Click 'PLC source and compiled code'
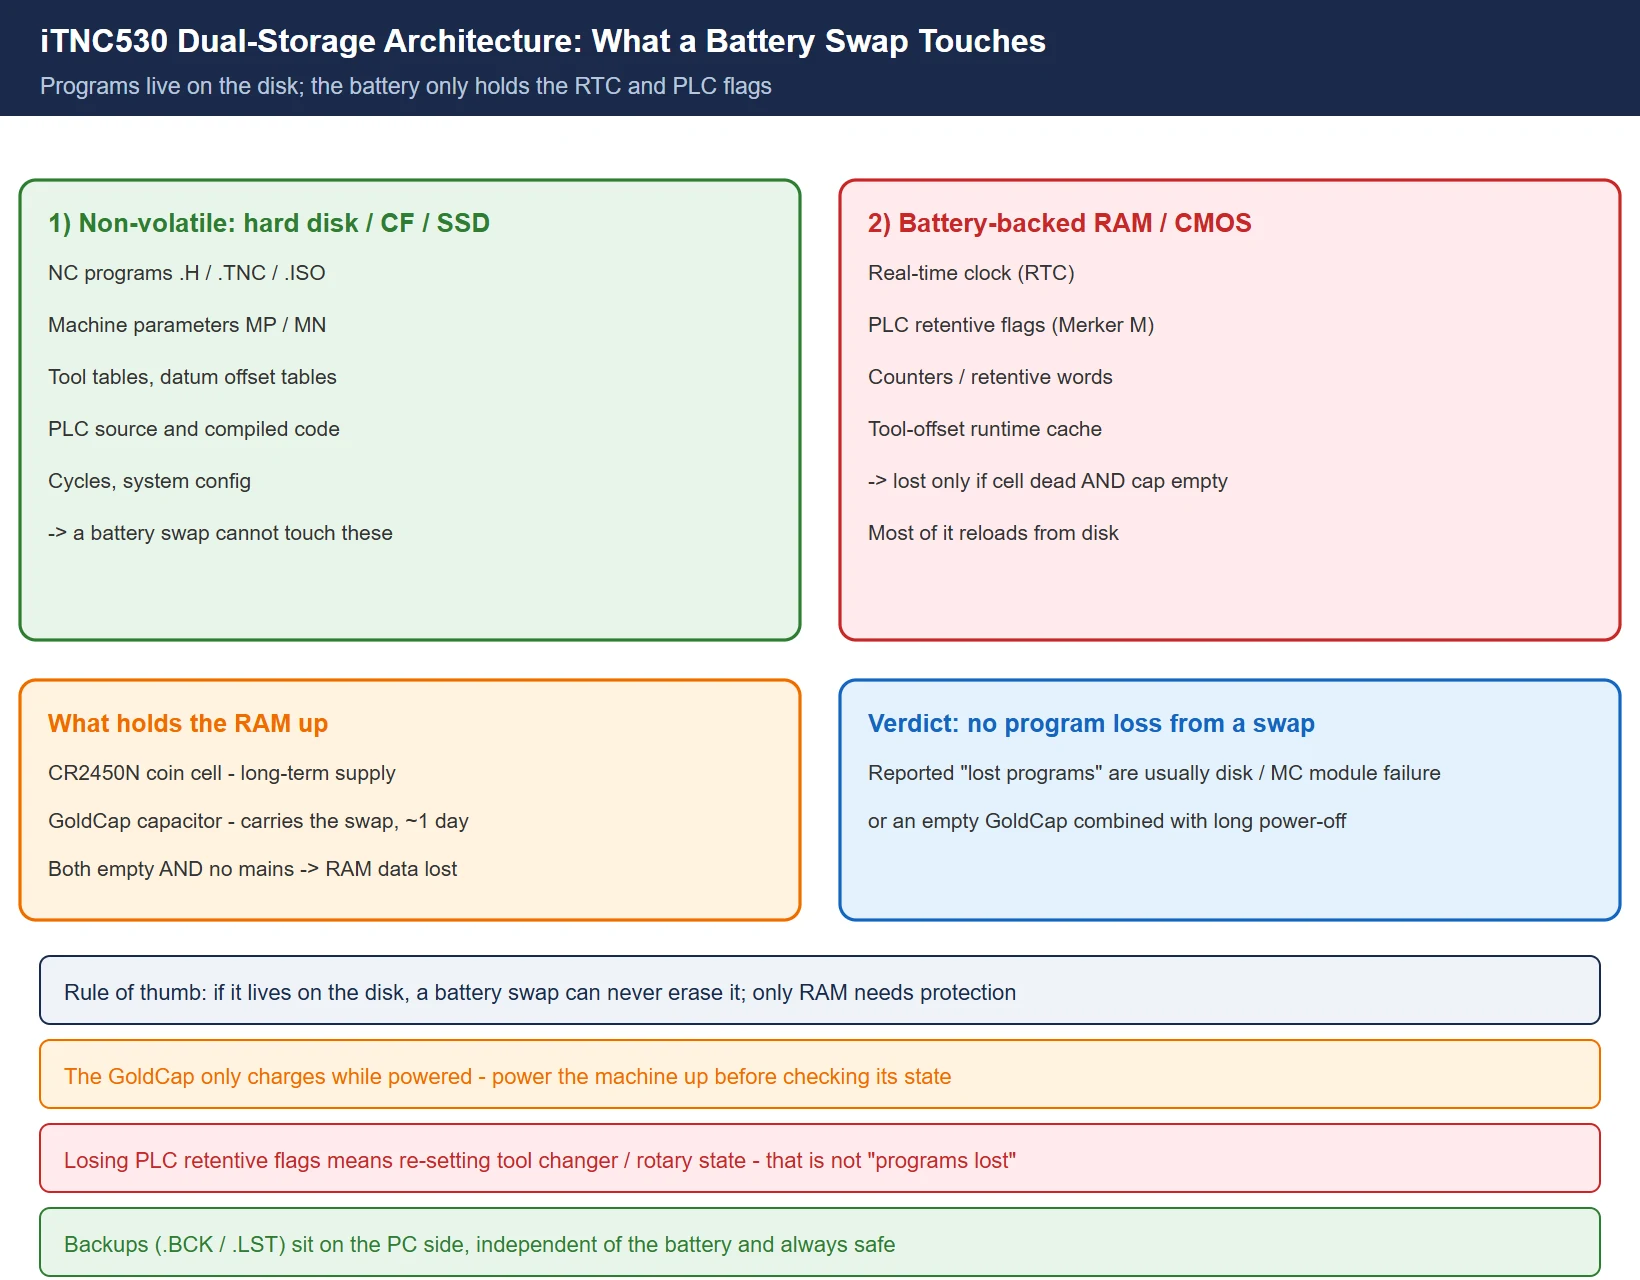 click(194, 429)
